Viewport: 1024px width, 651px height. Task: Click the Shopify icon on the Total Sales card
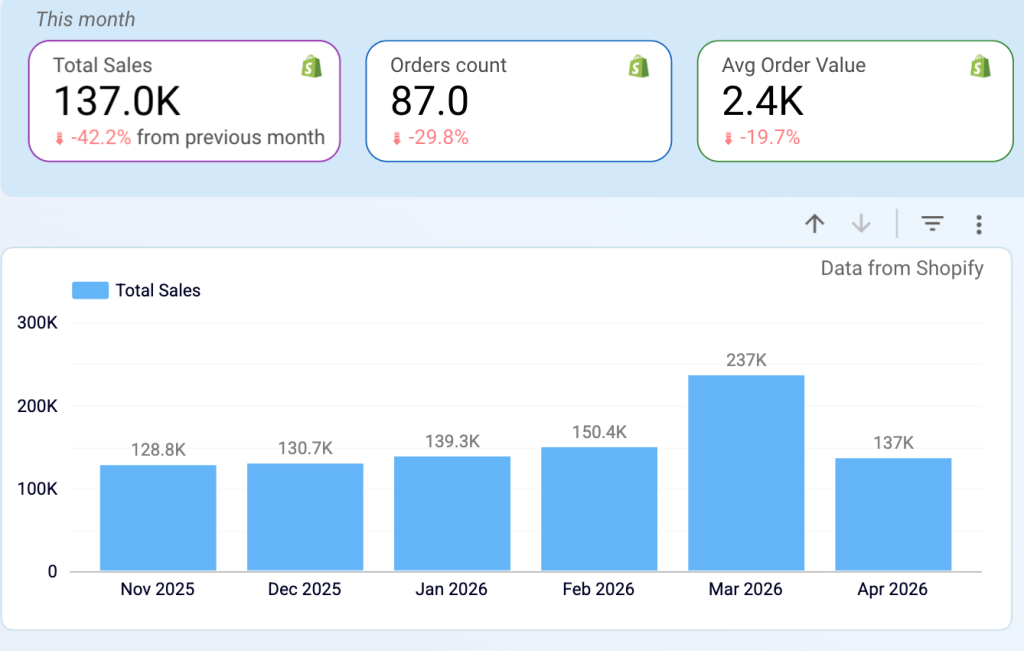[311, 65]
